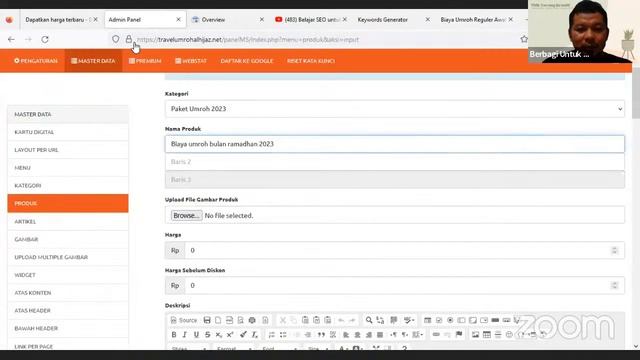Screen dimensions: 640x360
Task: Click the Insert Image icon
Action: coord(475,335)
